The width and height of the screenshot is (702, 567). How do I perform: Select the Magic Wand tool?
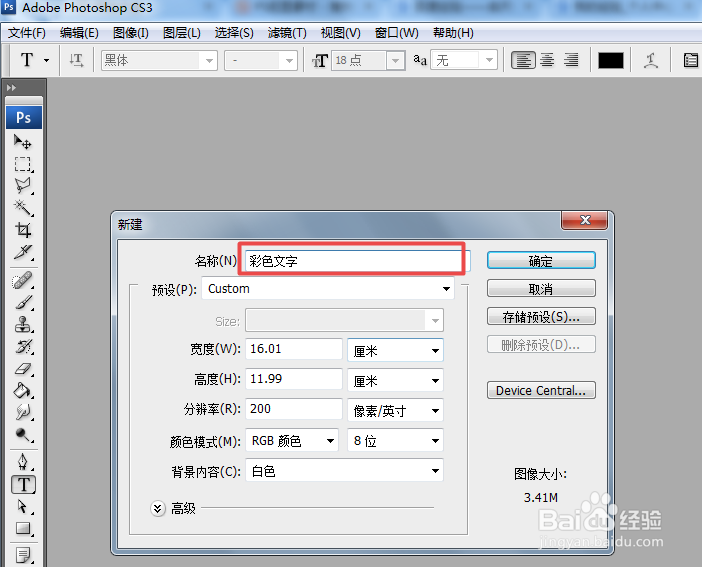point(23,208)
